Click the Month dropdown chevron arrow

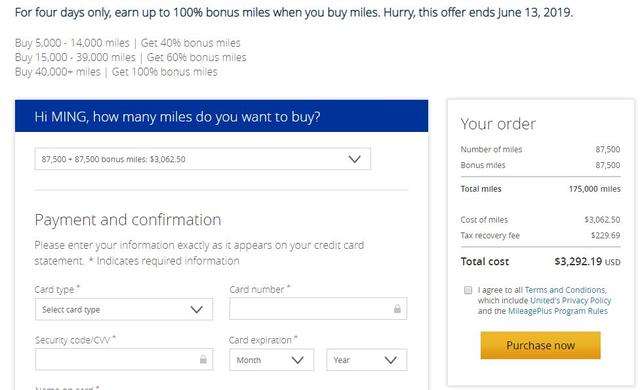pos(298,360)
